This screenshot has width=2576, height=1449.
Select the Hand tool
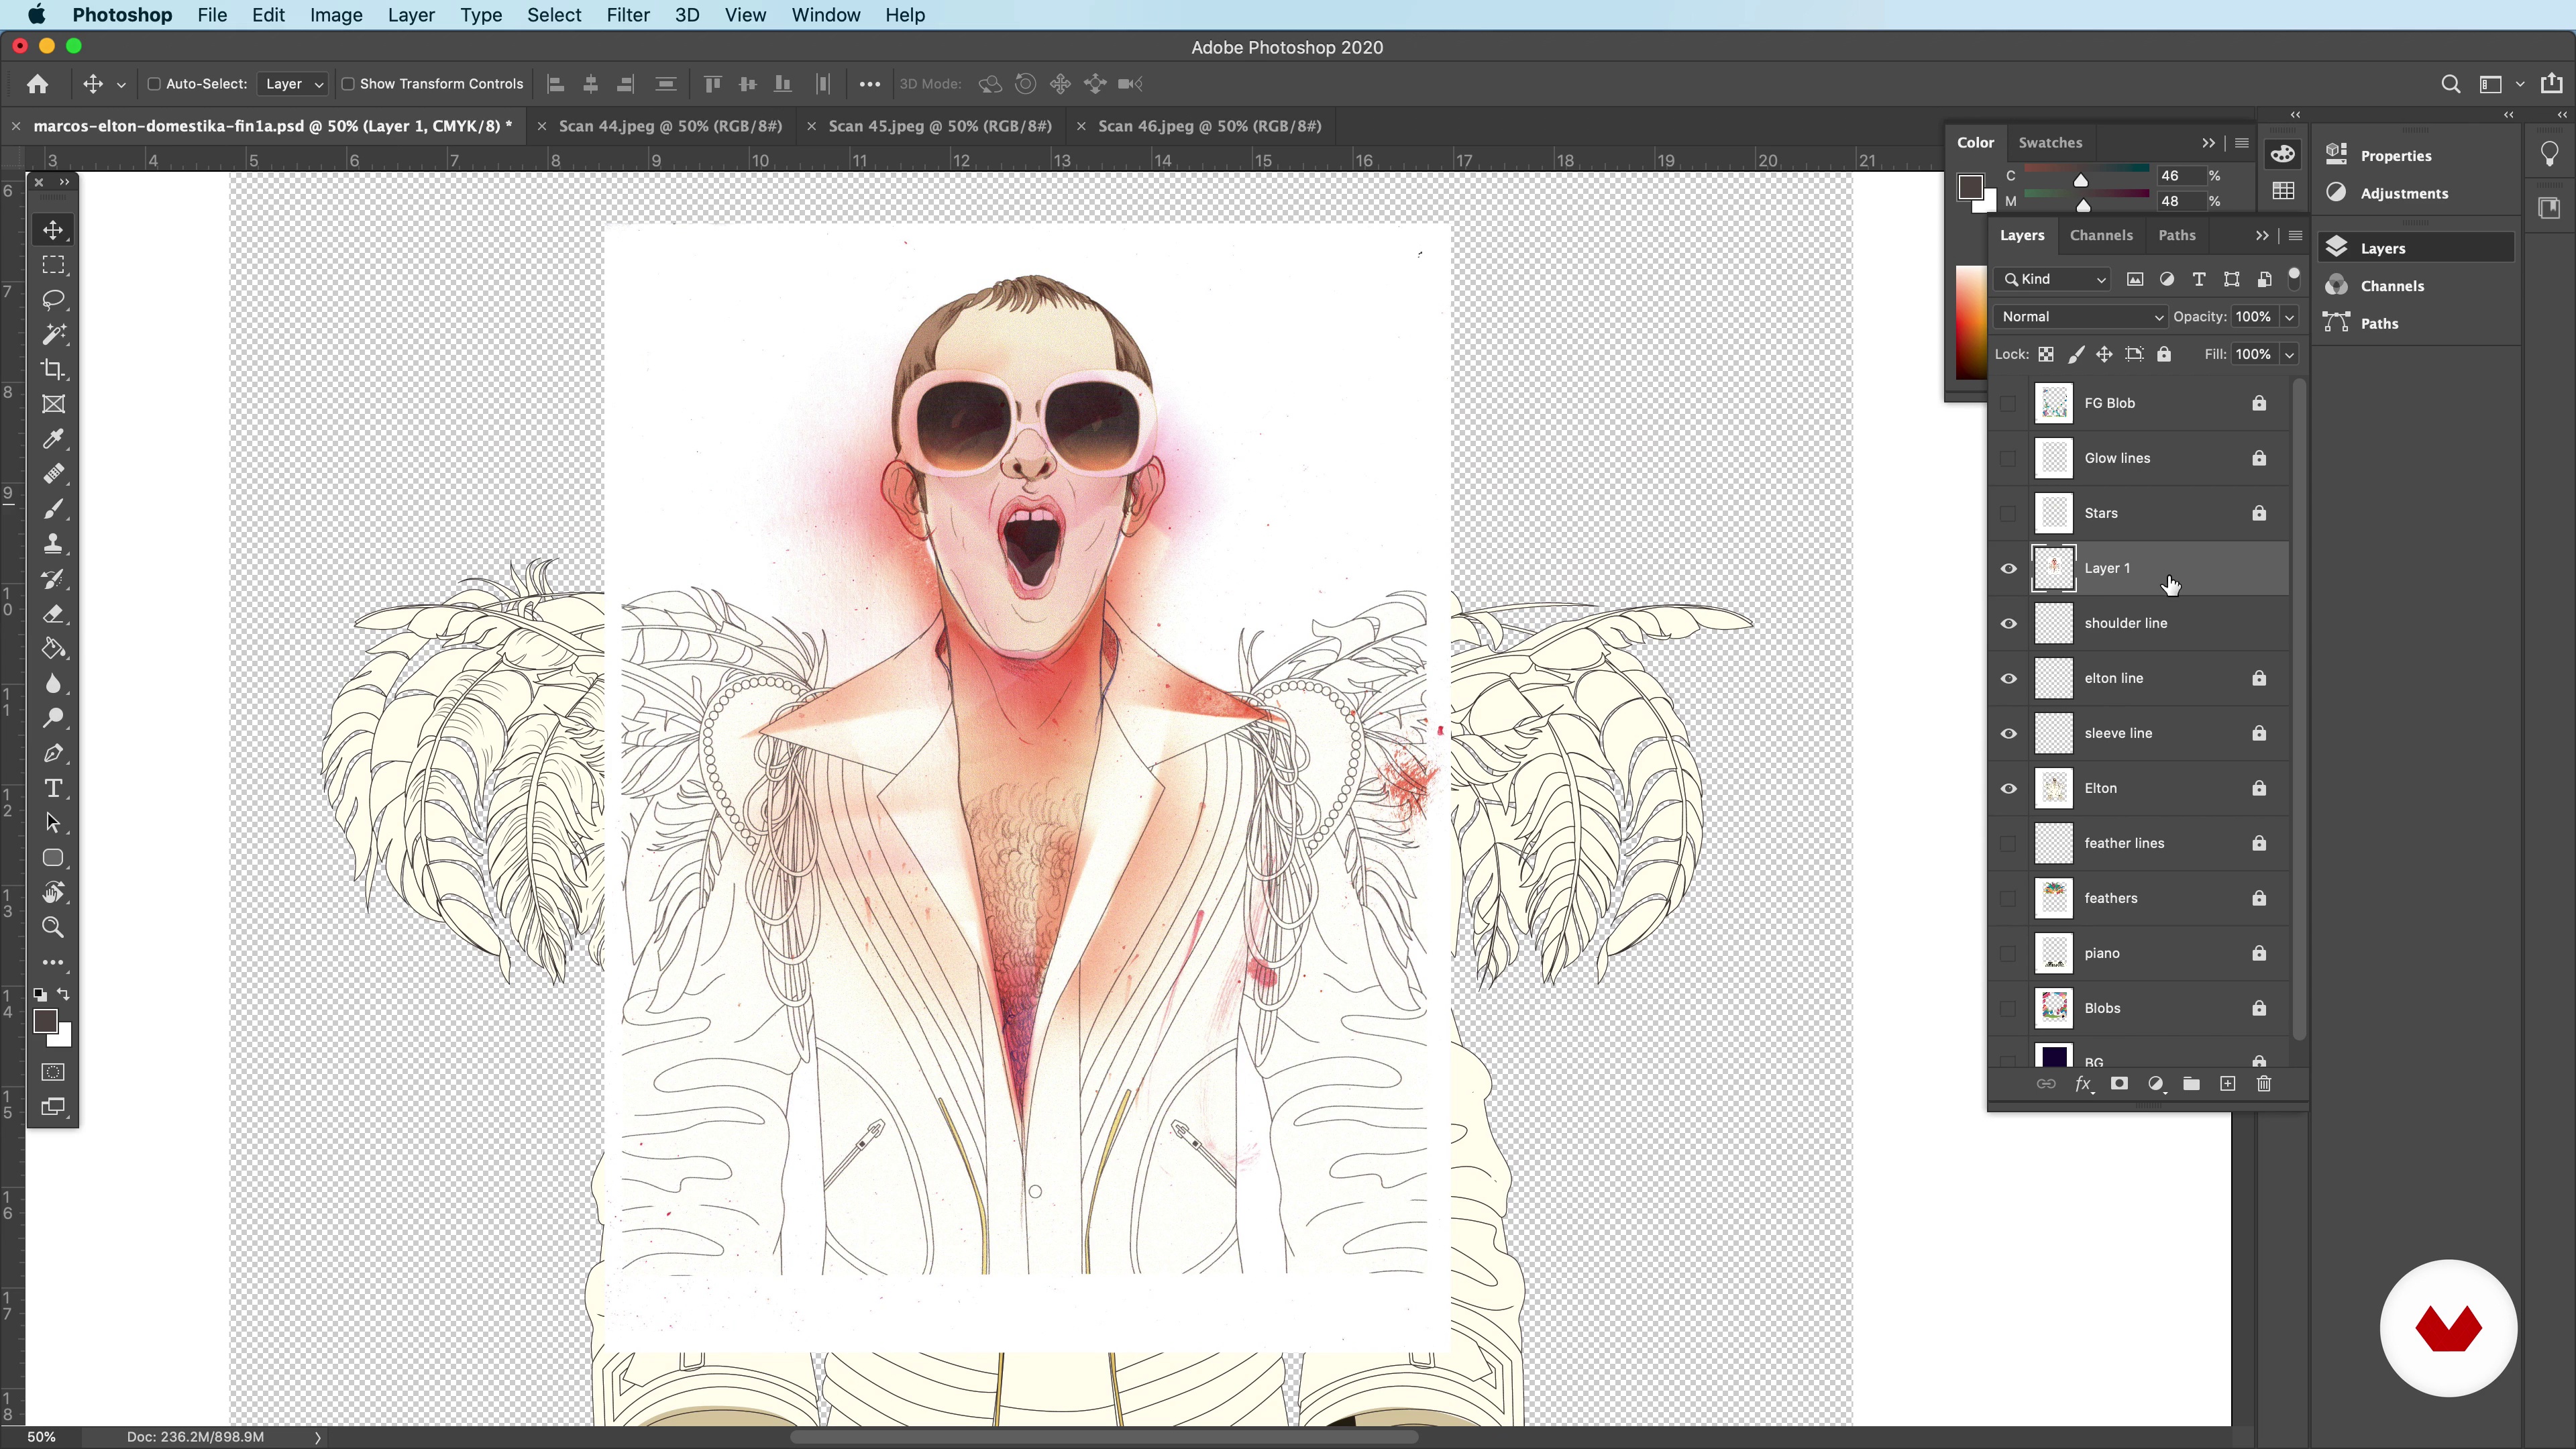pos(53,893)
